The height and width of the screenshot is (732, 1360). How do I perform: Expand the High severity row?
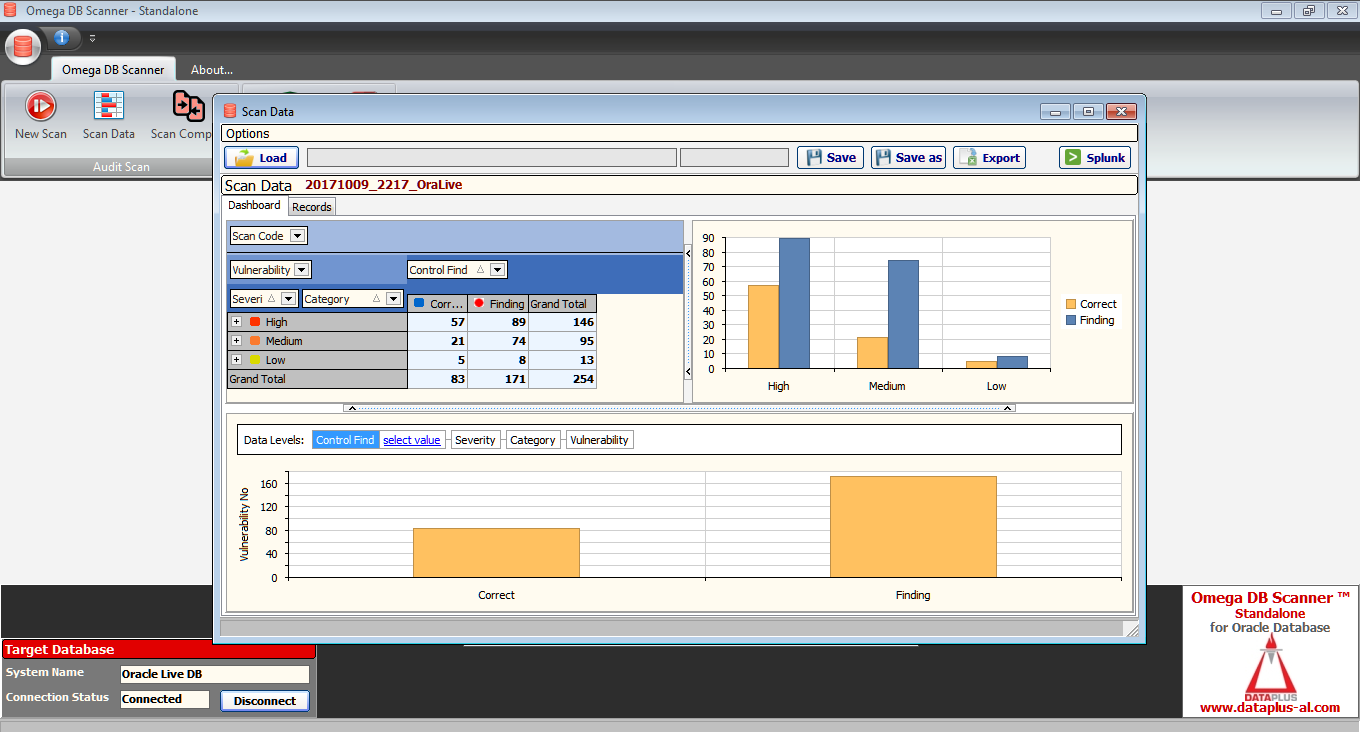237,322
